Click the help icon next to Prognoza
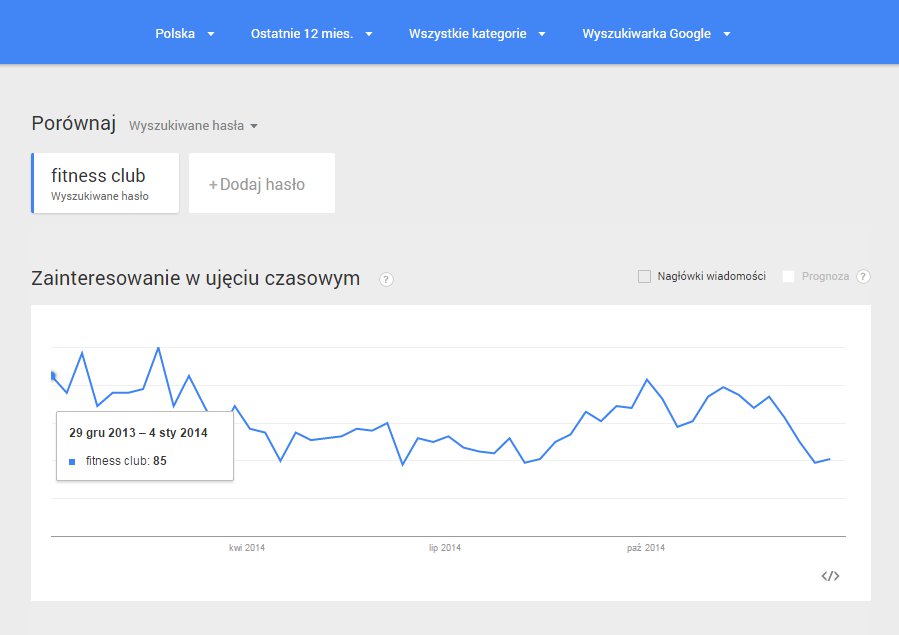 863,277
